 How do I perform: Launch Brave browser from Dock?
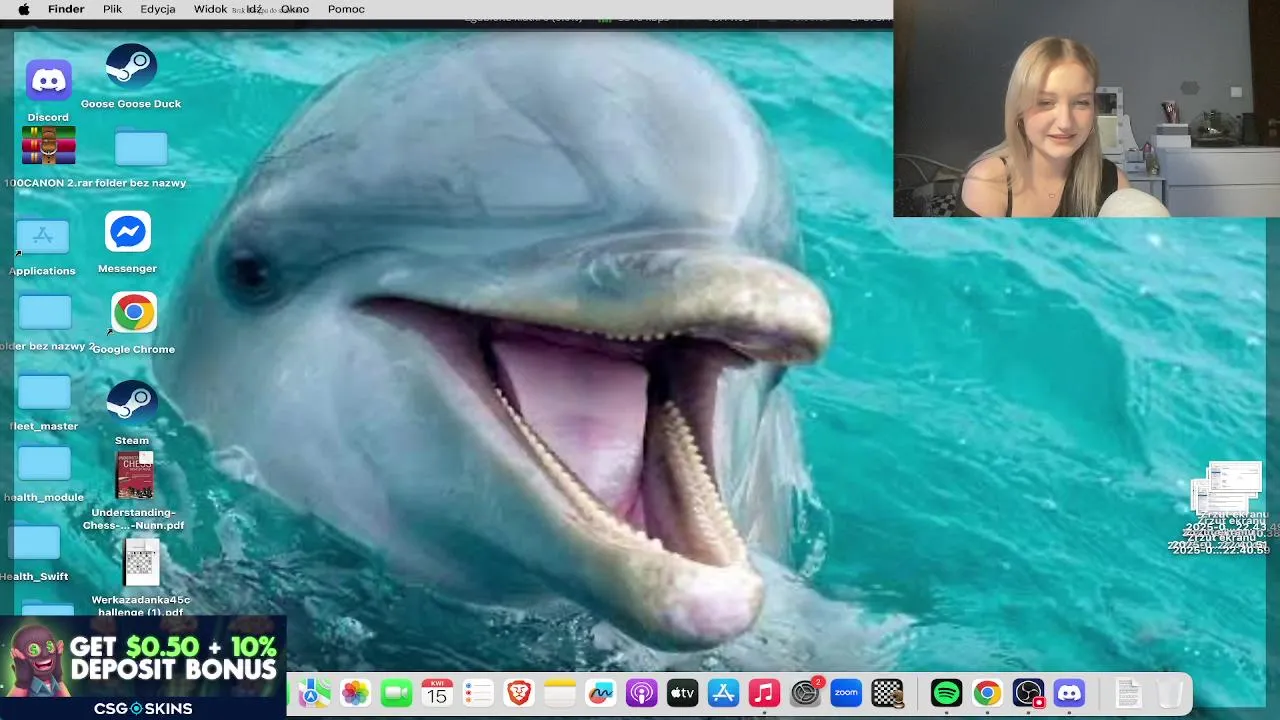[518, 693]
